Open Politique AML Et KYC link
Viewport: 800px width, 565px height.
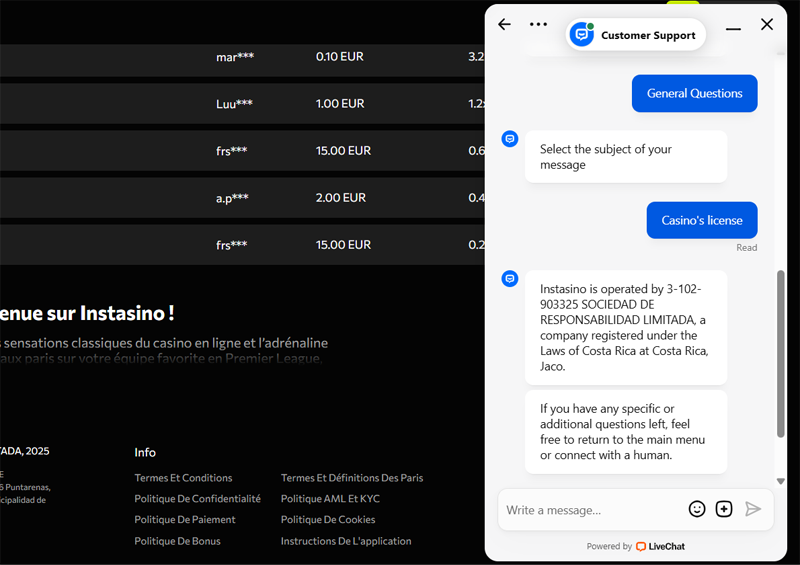point(330,499)
